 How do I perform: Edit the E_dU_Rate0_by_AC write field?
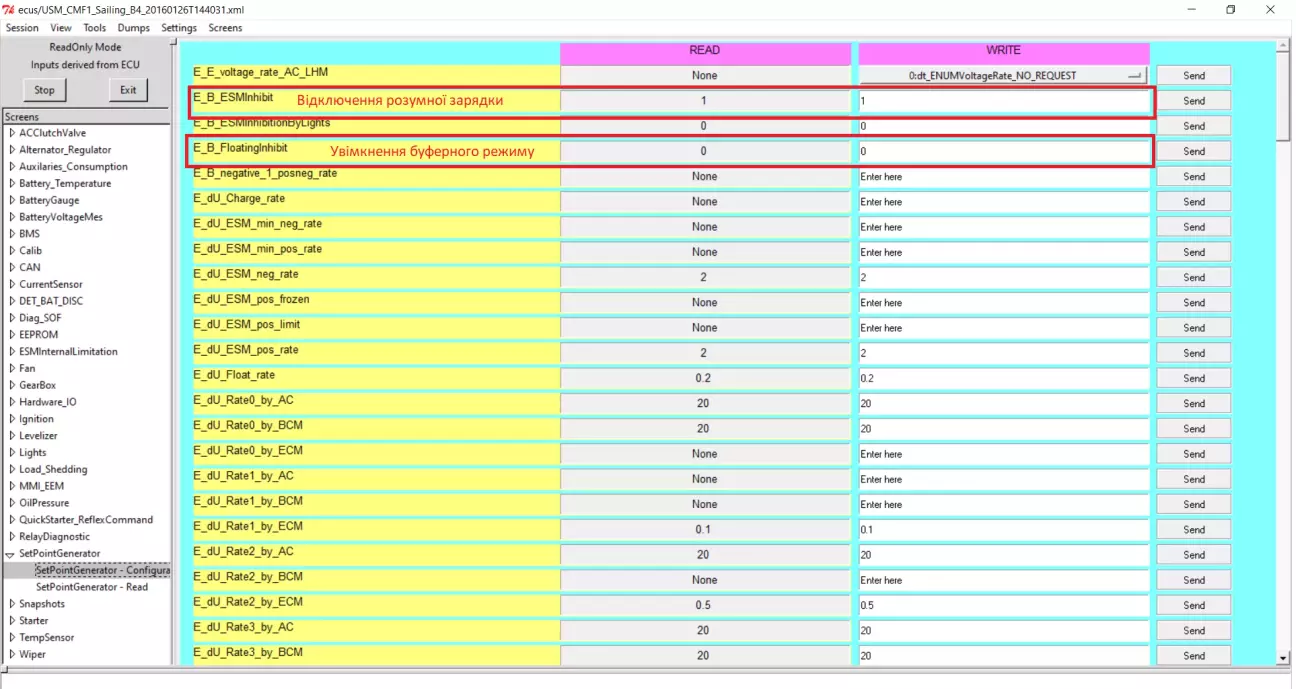pos(1004,403)
